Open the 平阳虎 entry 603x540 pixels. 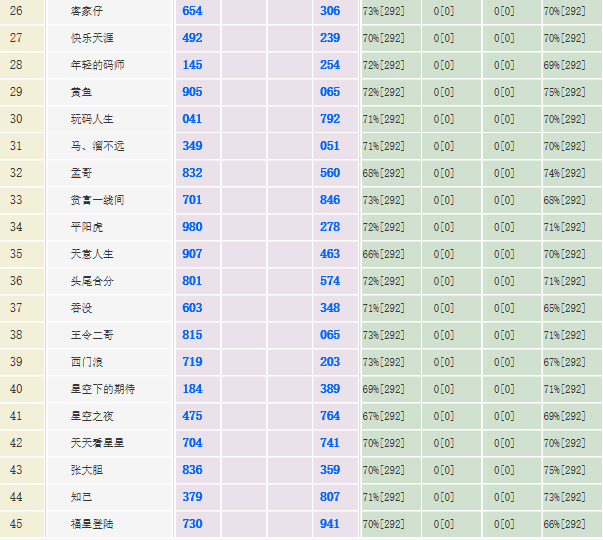[87, 227]
